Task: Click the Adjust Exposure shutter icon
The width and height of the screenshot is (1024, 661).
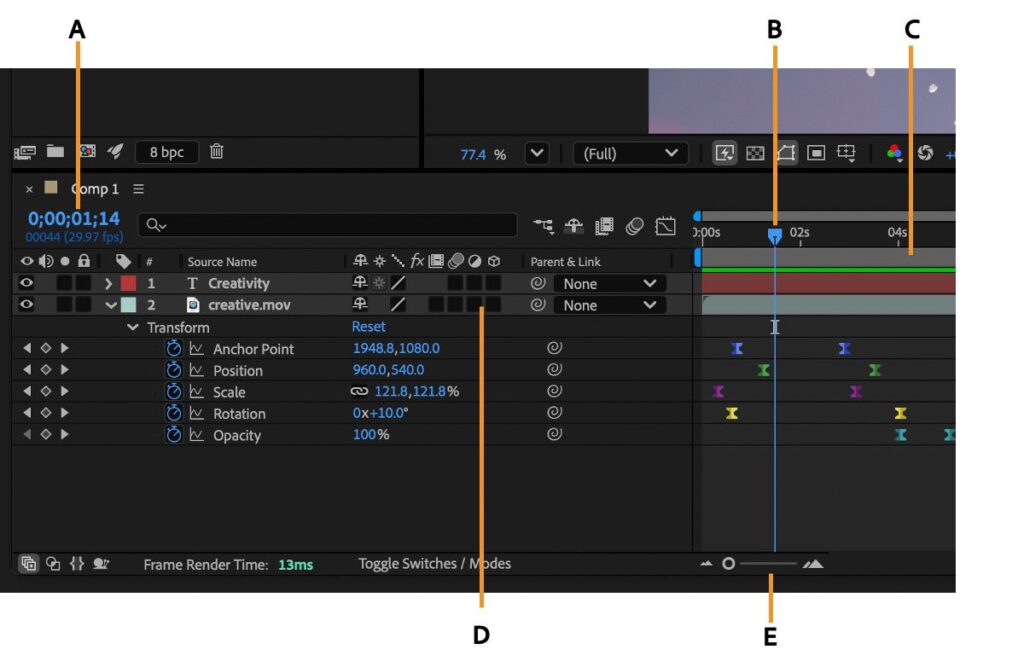Action: coord(926,153)
